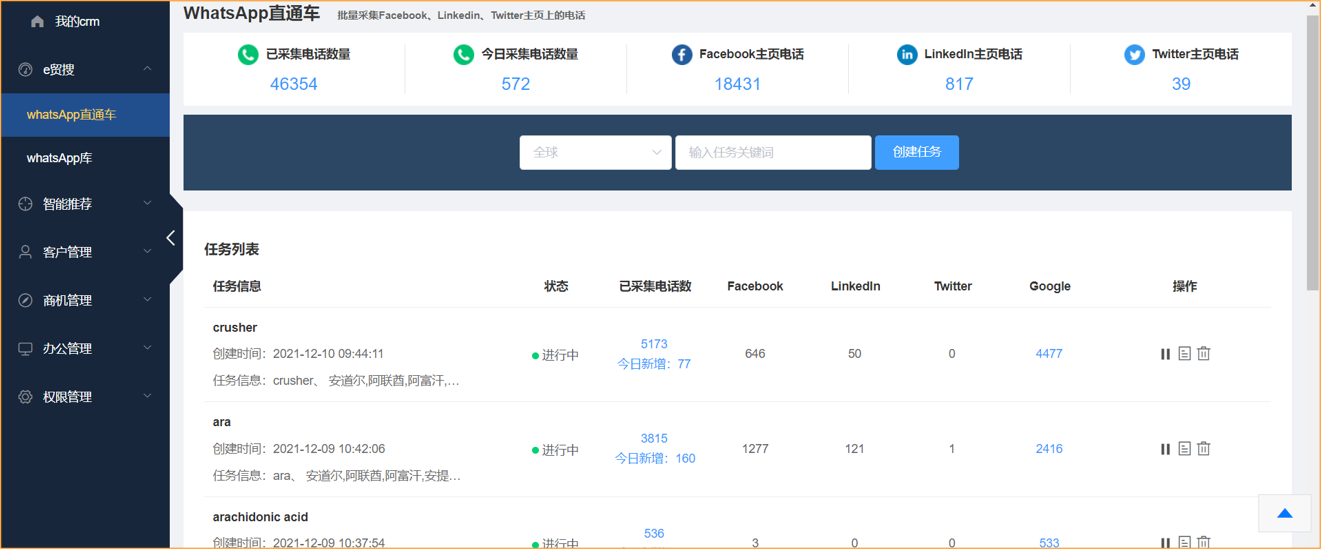This screenshot has width=1321, height=549.
Task: Click the 18431 Facebook phone count
Action: [x=738, y=84]
